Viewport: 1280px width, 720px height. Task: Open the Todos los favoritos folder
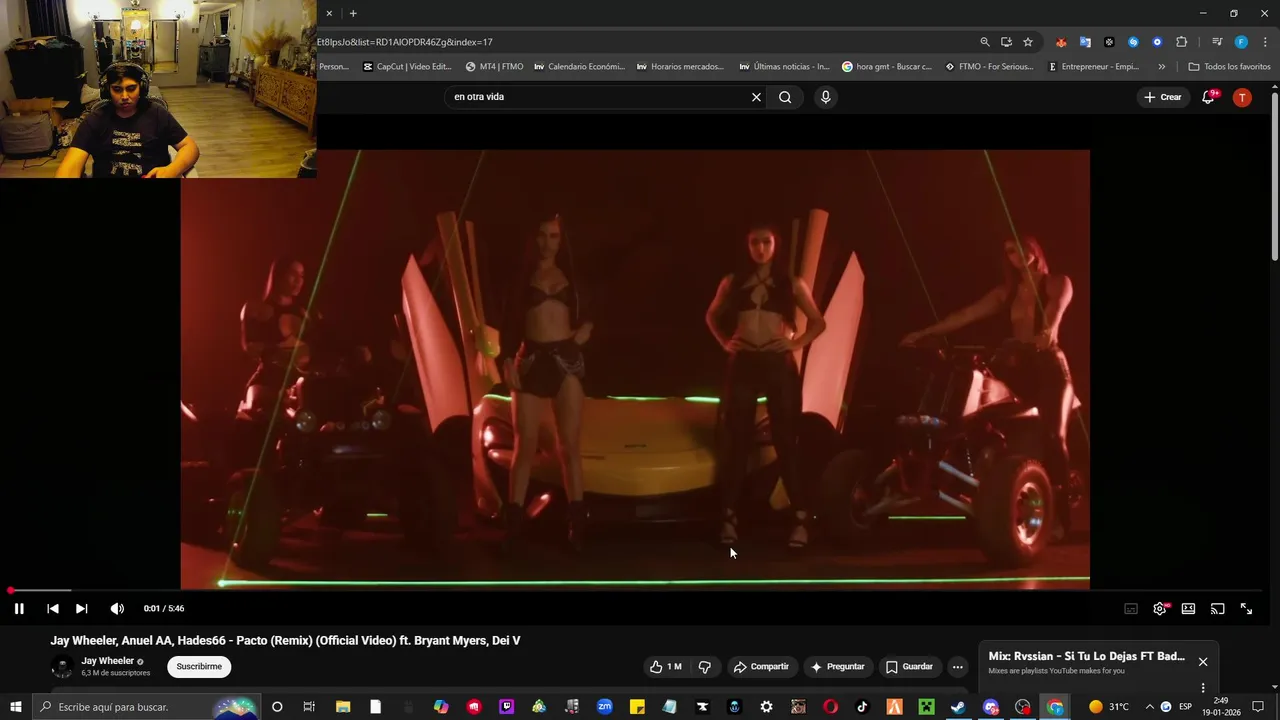1229,67
